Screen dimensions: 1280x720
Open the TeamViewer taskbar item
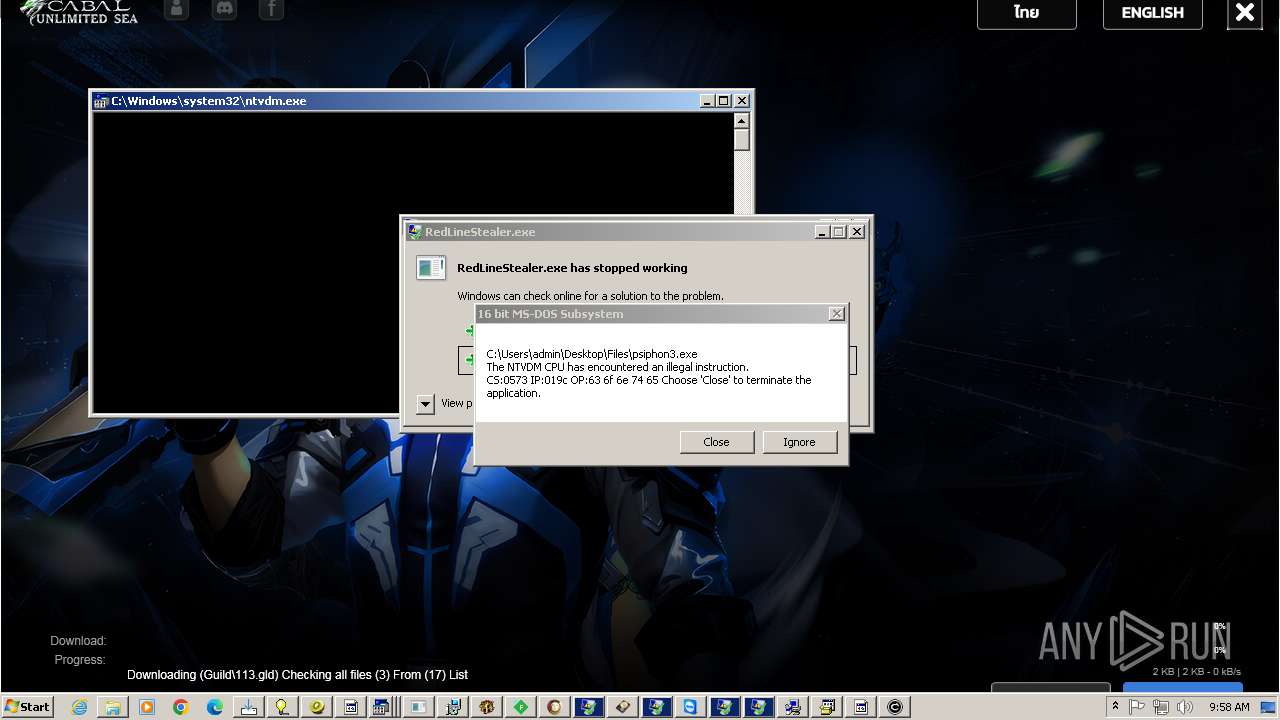point(690,707)
